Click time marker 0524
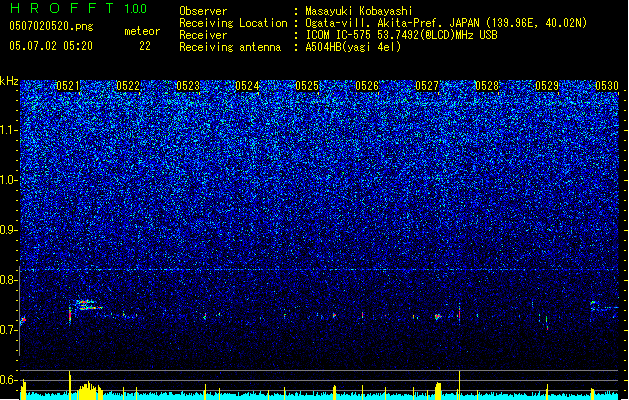 [247, 86]
